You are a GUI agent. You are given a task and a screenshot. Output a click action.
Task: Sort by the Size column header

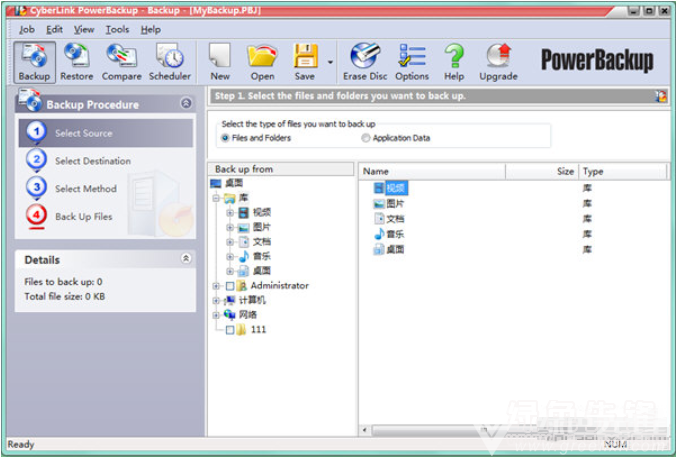click(542, 171)
